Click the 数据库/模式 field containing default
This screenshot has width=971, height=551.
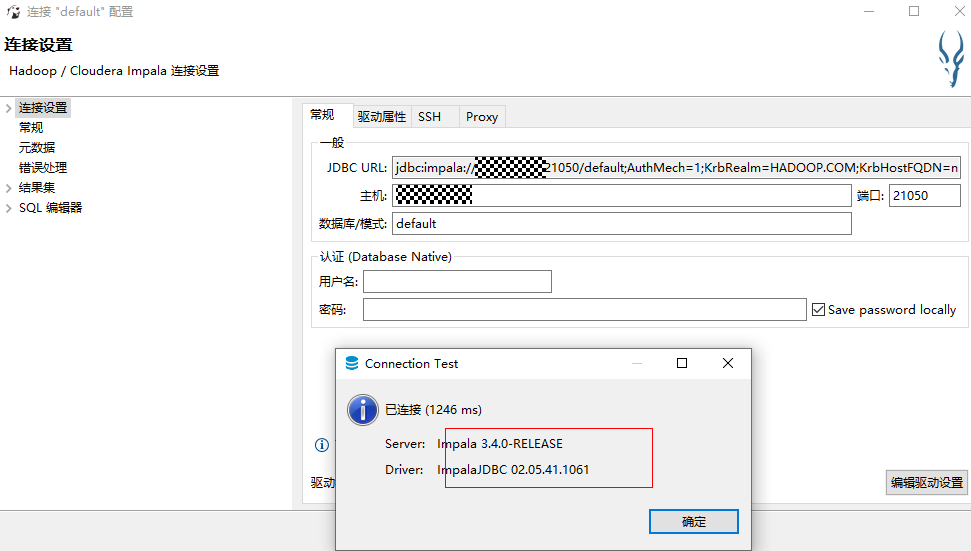click(x=622, y=223)
